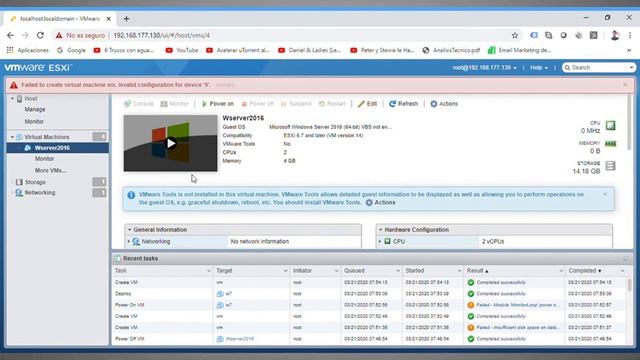The width and height of the screenshot is (640, 360).
Task: Open the Email Marketing bookmark
Action: click(x=520, y=50)
